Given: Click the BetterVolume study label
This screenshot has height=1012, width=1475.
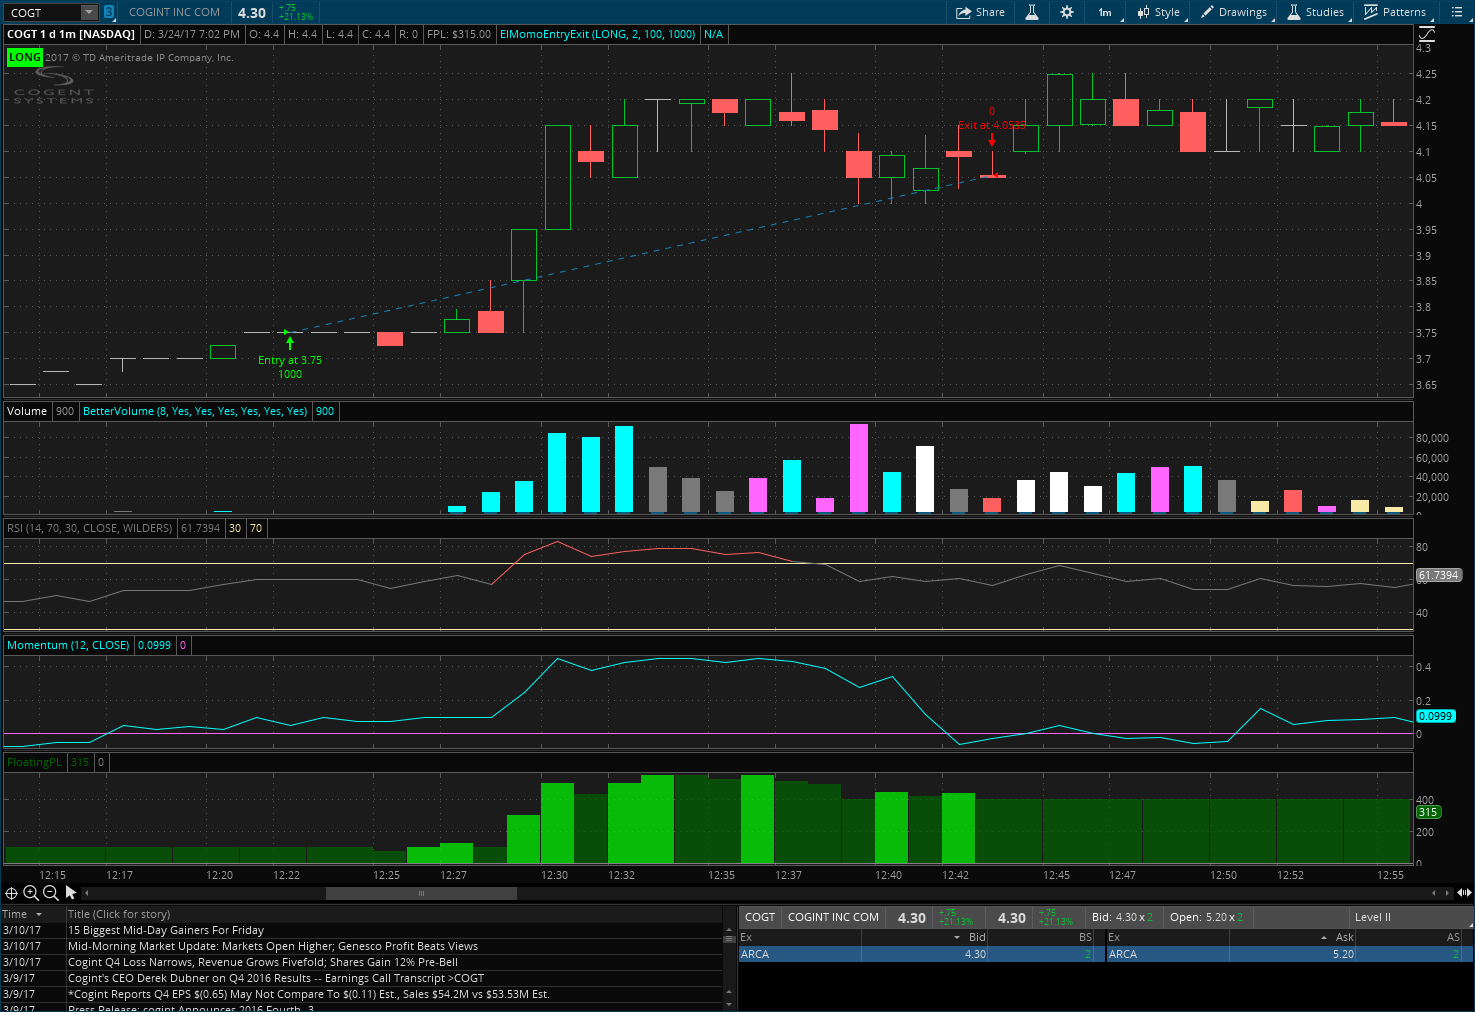Looking at the screenshot, I should (195, 411).
